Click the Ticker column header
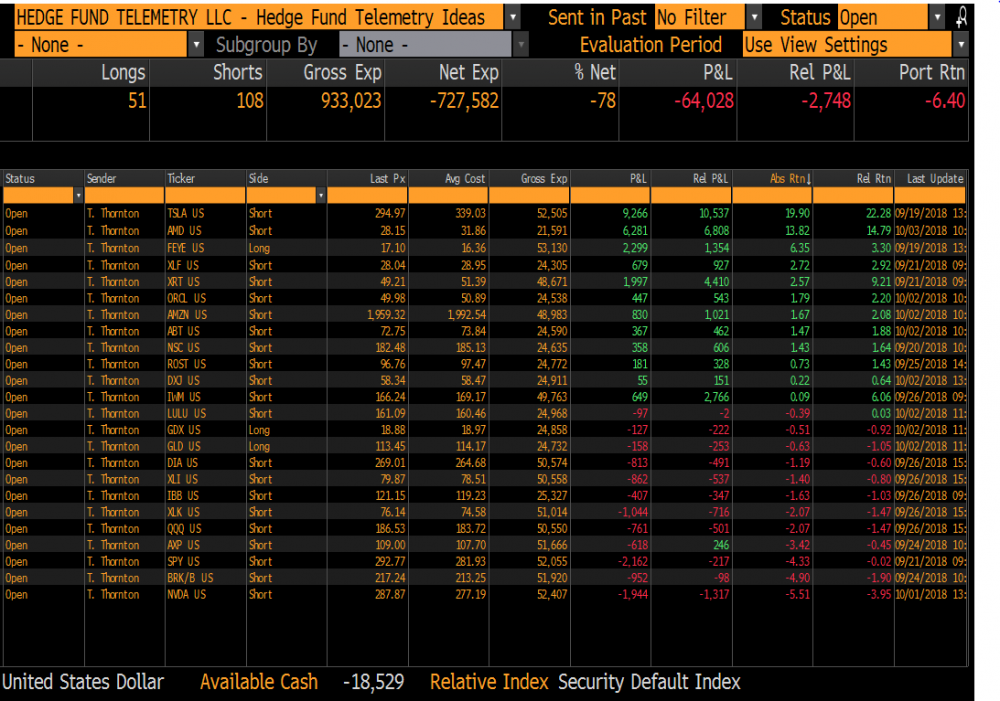 [180, 179]
